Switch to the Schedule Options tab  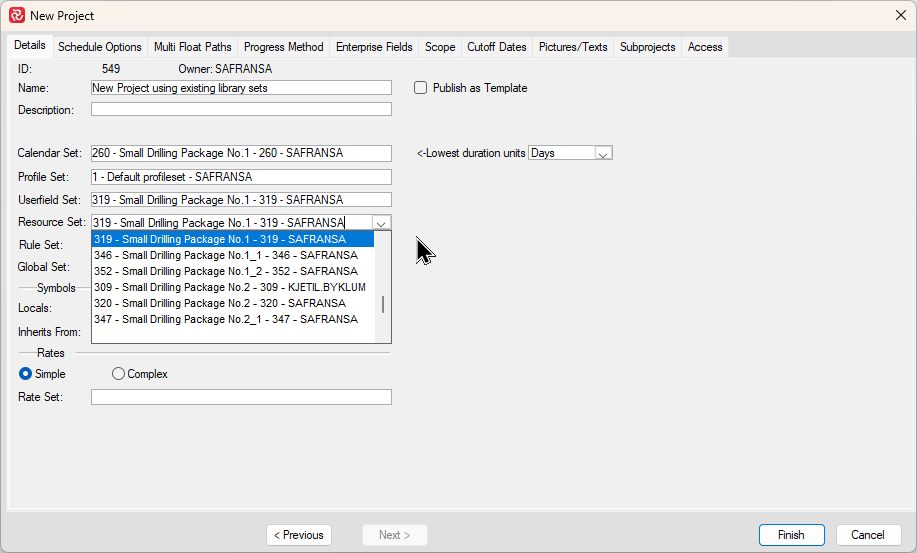pos(99,47)
